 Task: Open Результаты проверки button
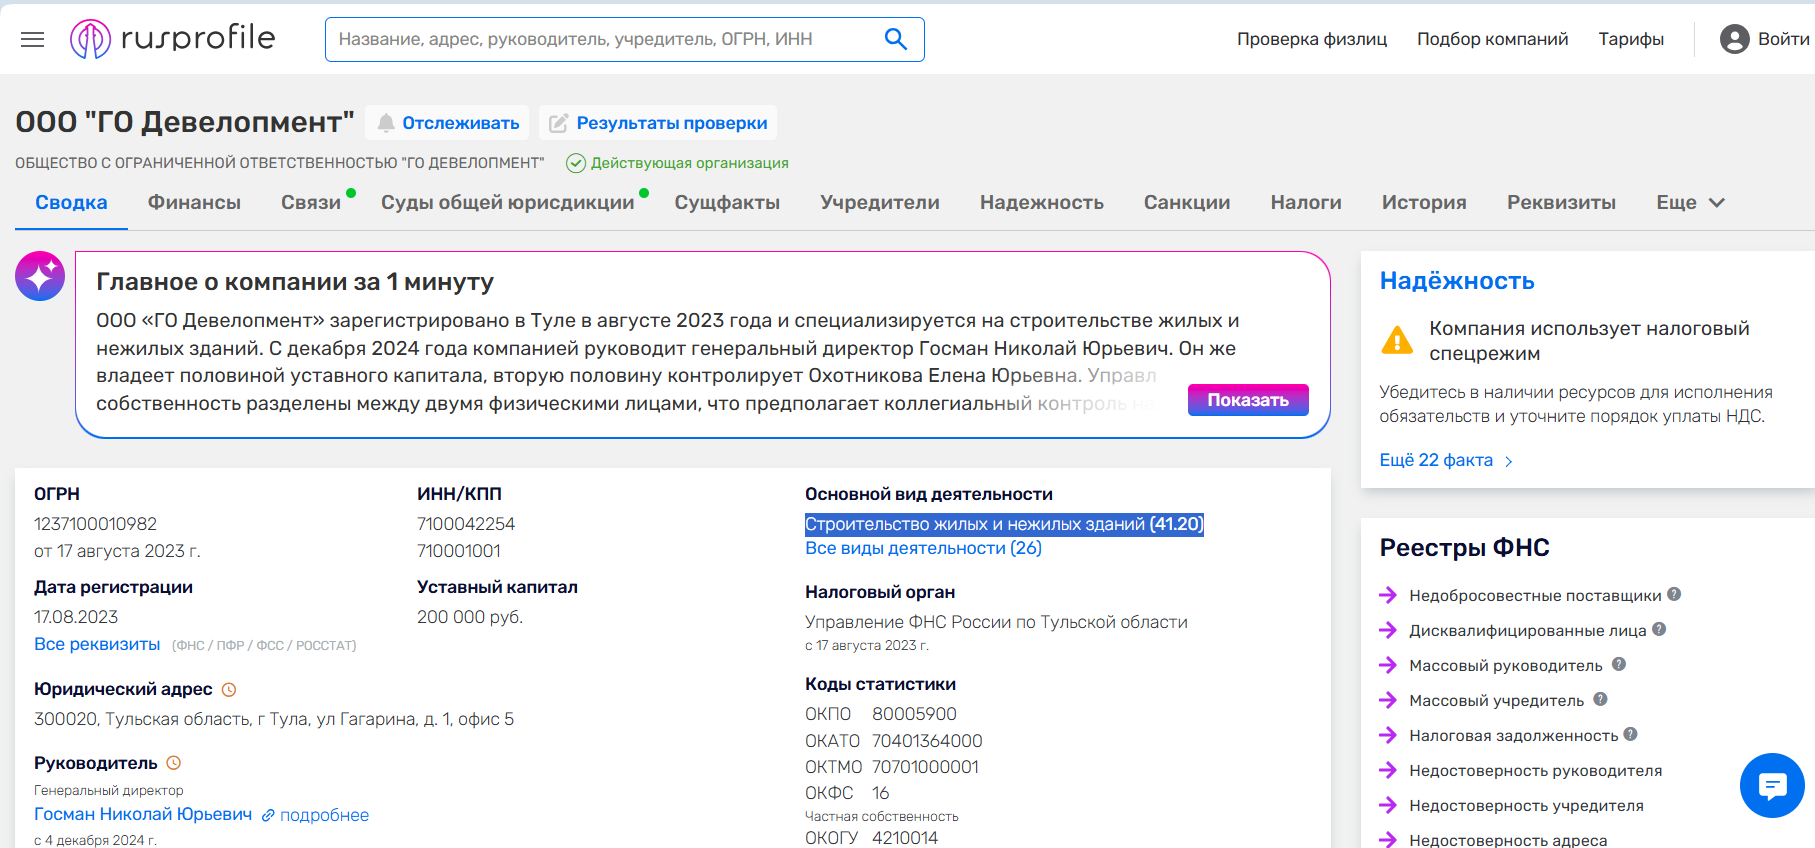pos(658,123)
